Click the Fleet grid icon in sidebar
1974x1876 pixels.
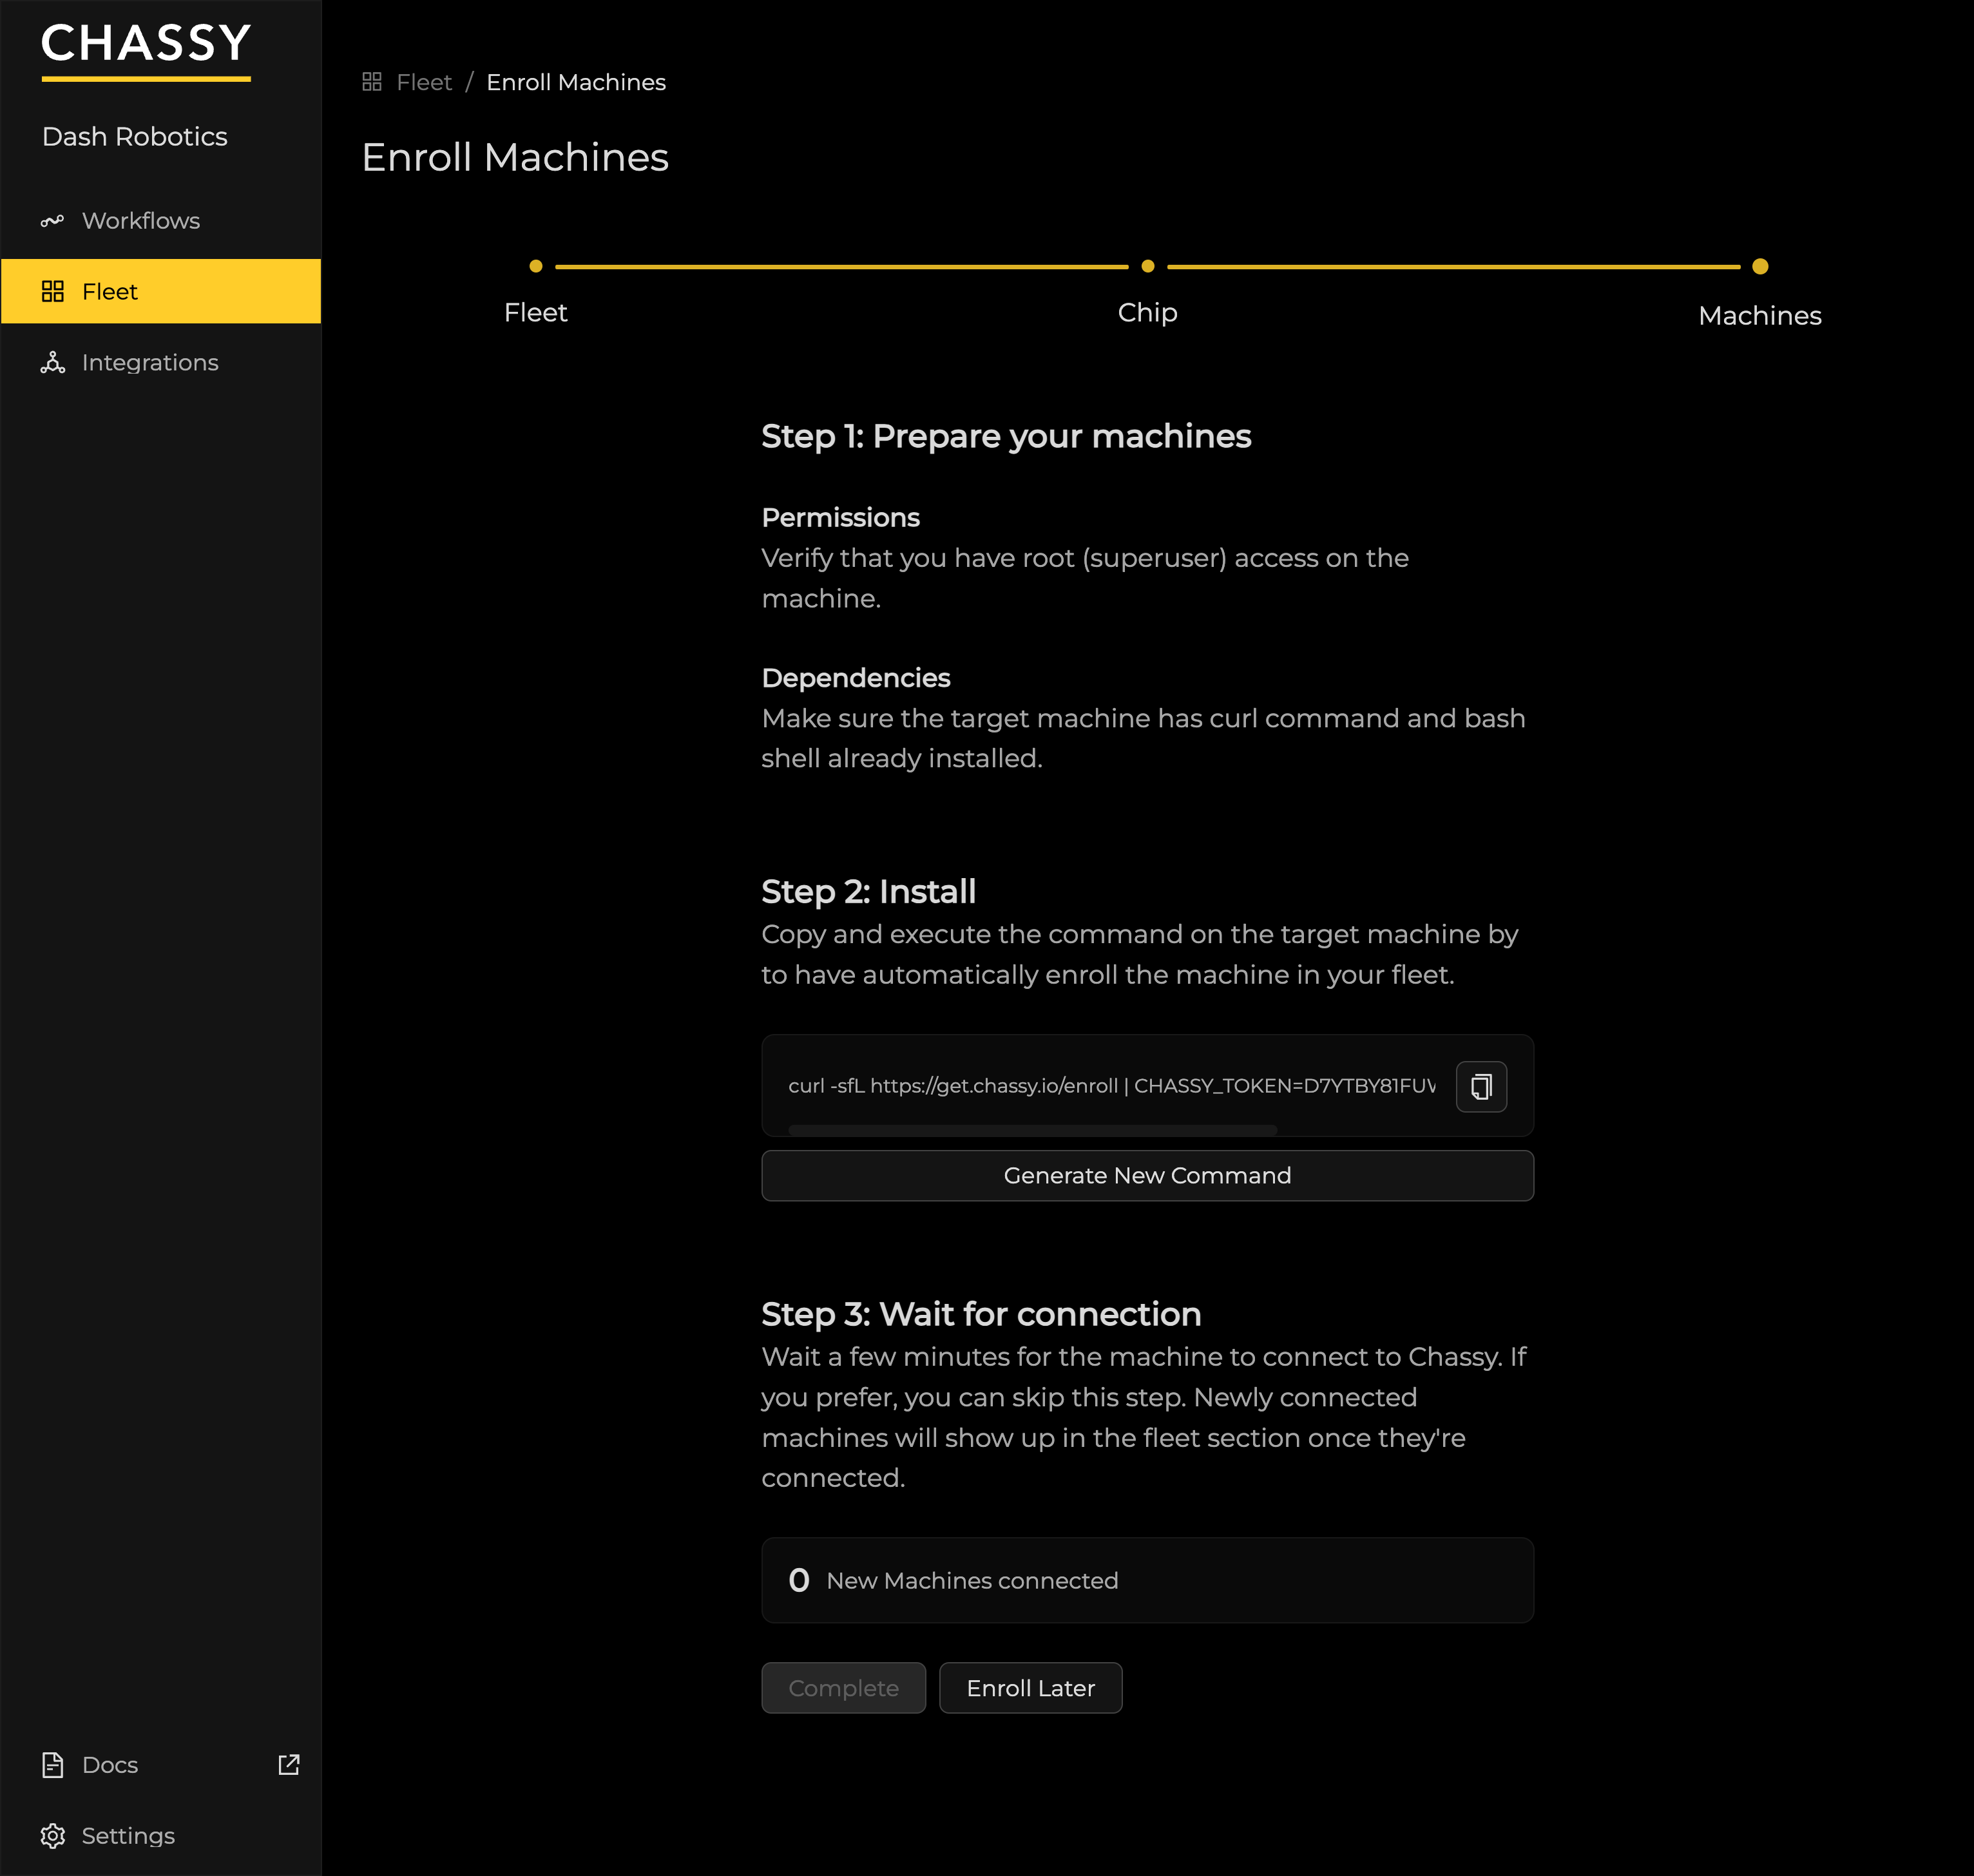pyautogui.click(x=53, y=291)
